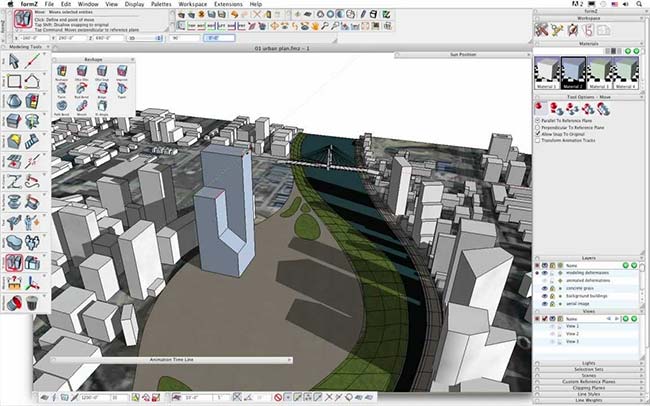650x406 pixels.
Task: Choose the house-shaped polygon draw tool
Action: coord(32,81)
